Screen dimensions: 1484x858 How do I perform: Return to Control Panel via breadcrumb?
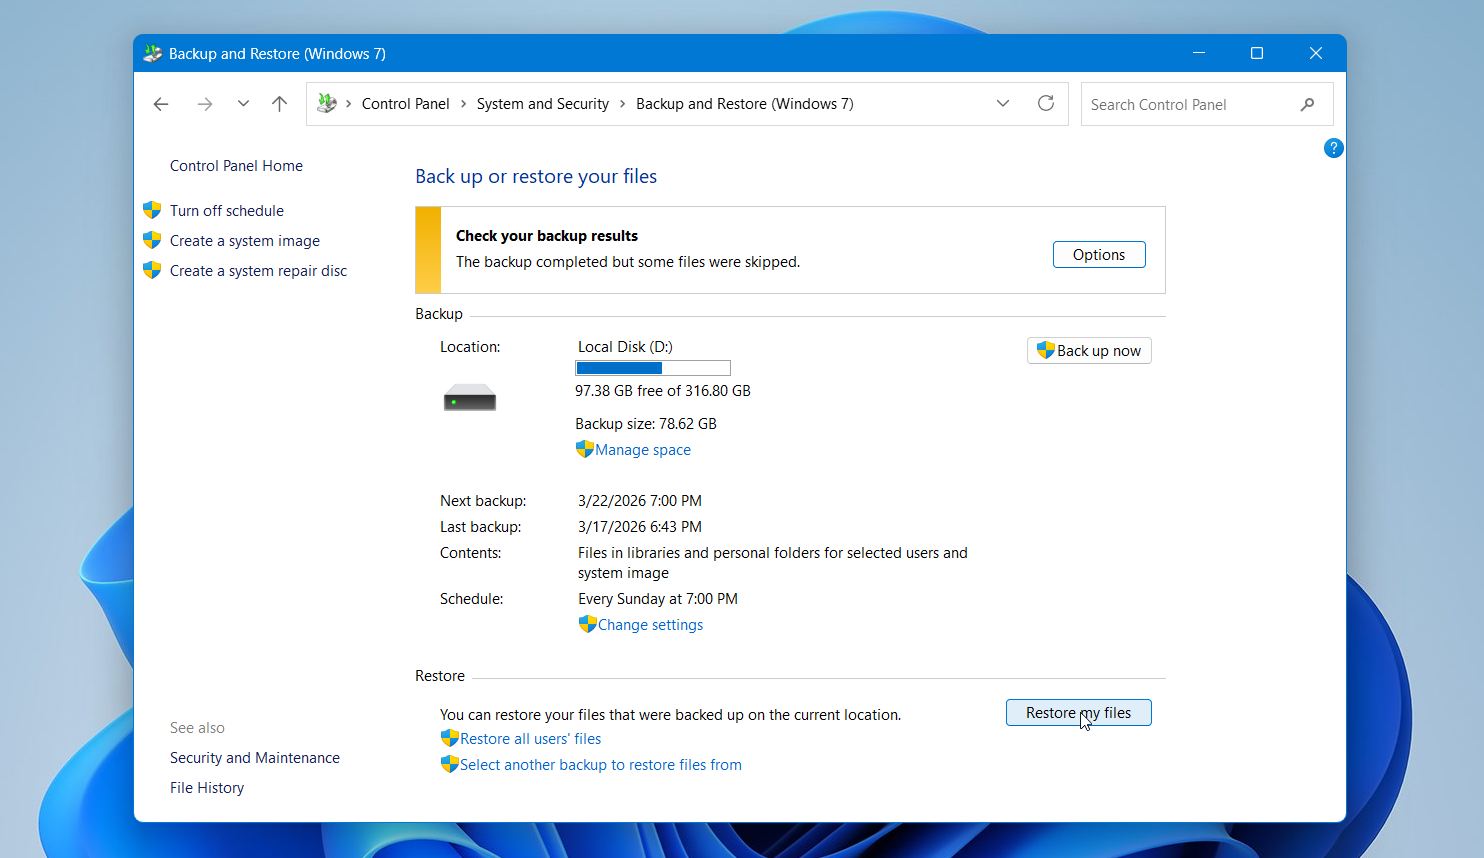coord(405,103)
